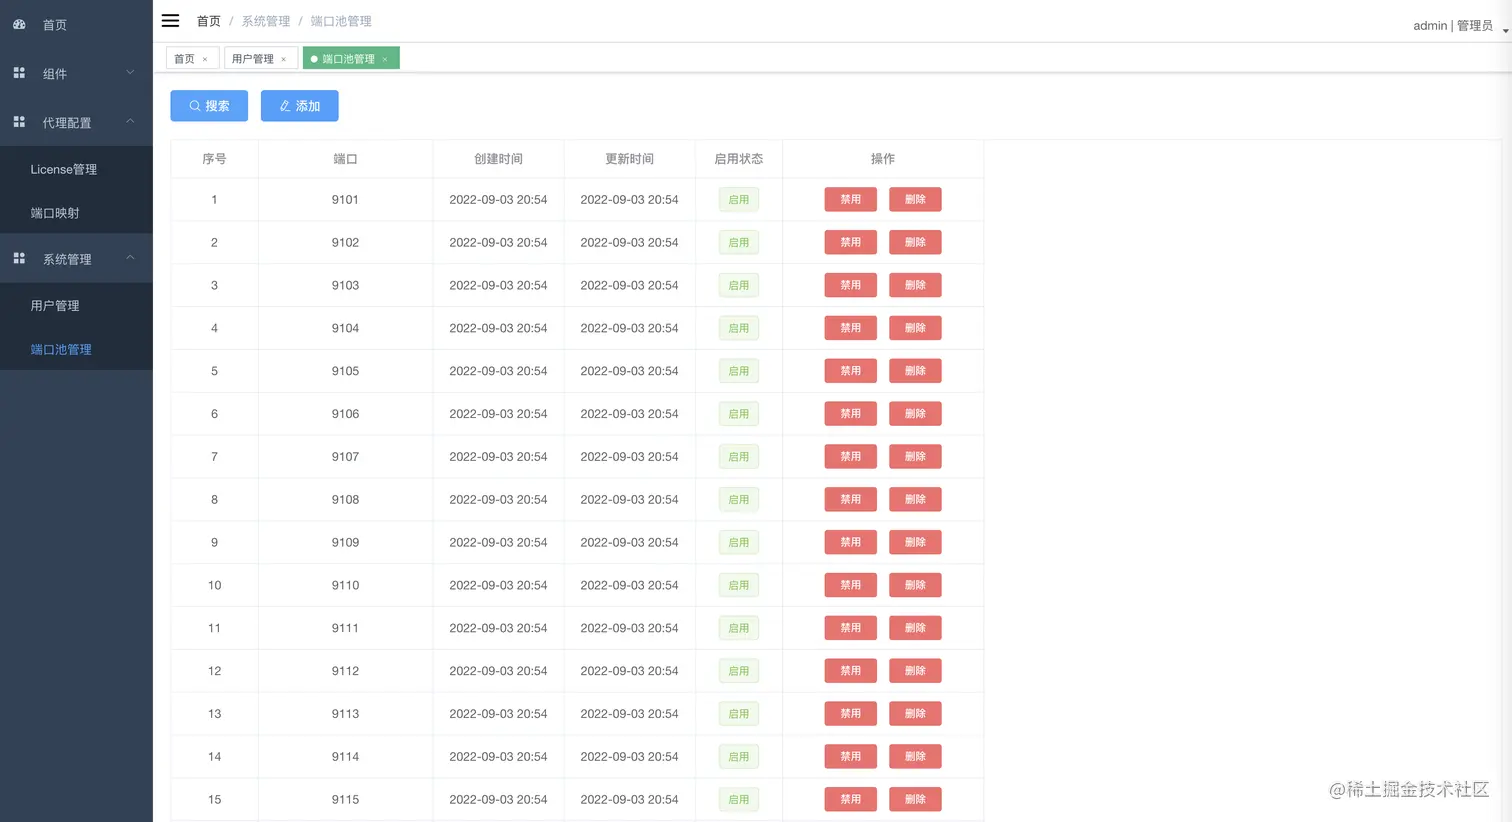Image resolution: width=1512 pixels, height=822 pixels.
Task: Delete port 9115 with 删除 button
Action: (x=915, y=799)
